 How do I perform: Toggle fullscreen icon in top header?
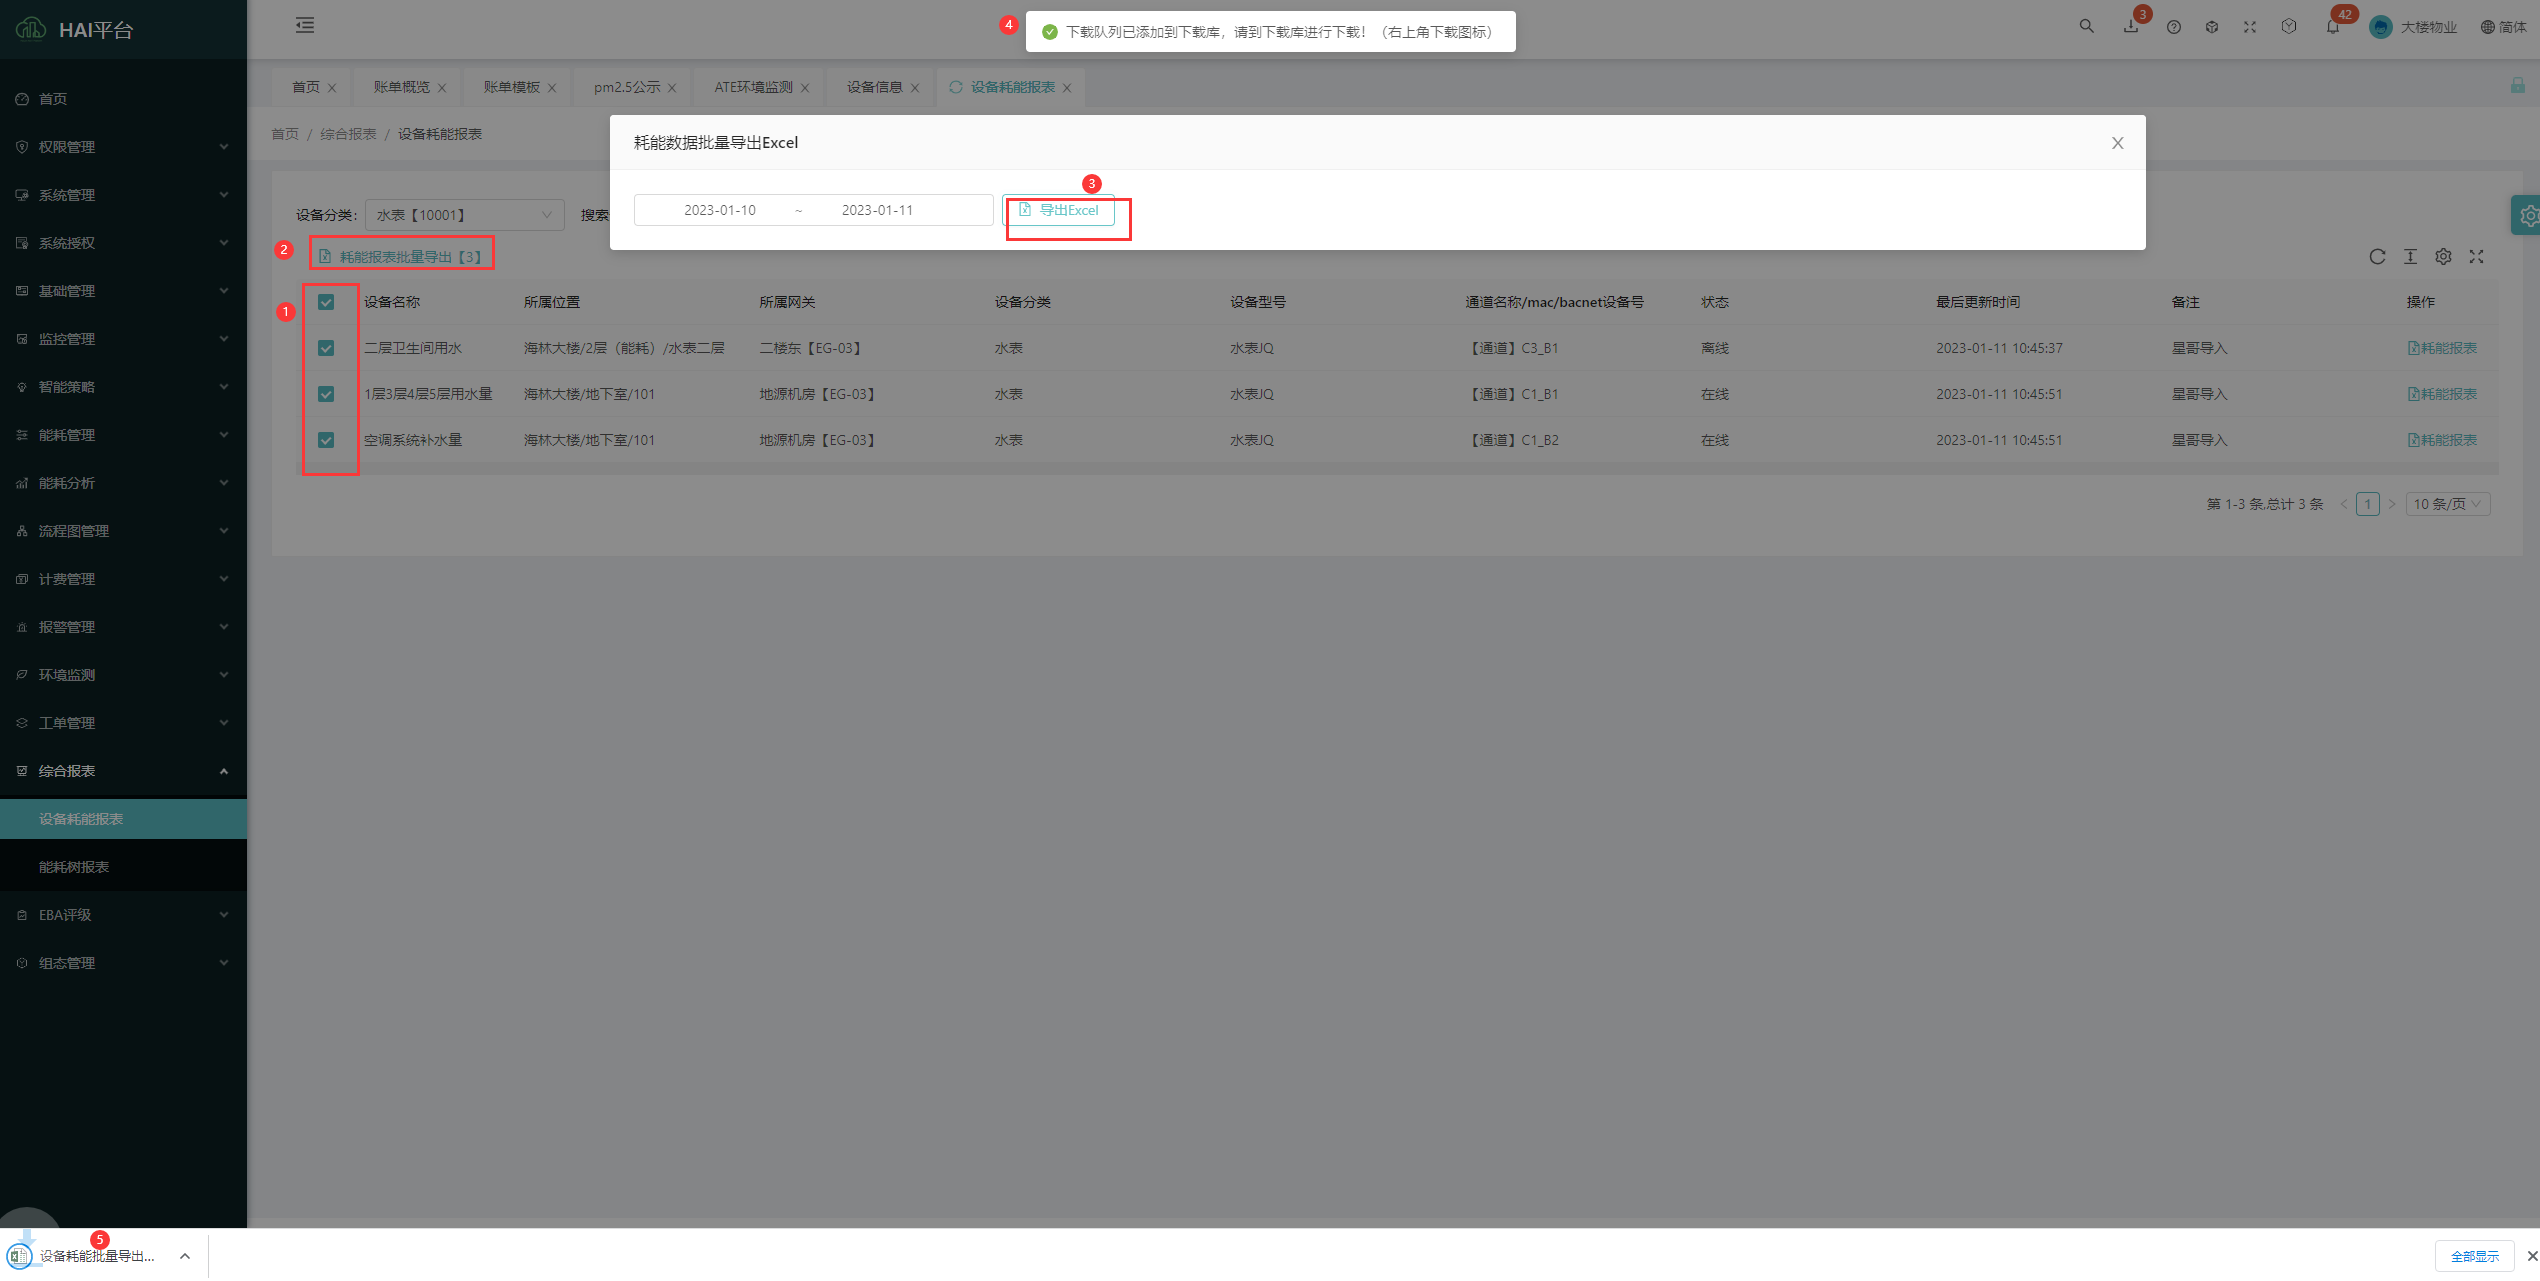click(2250, 27)
